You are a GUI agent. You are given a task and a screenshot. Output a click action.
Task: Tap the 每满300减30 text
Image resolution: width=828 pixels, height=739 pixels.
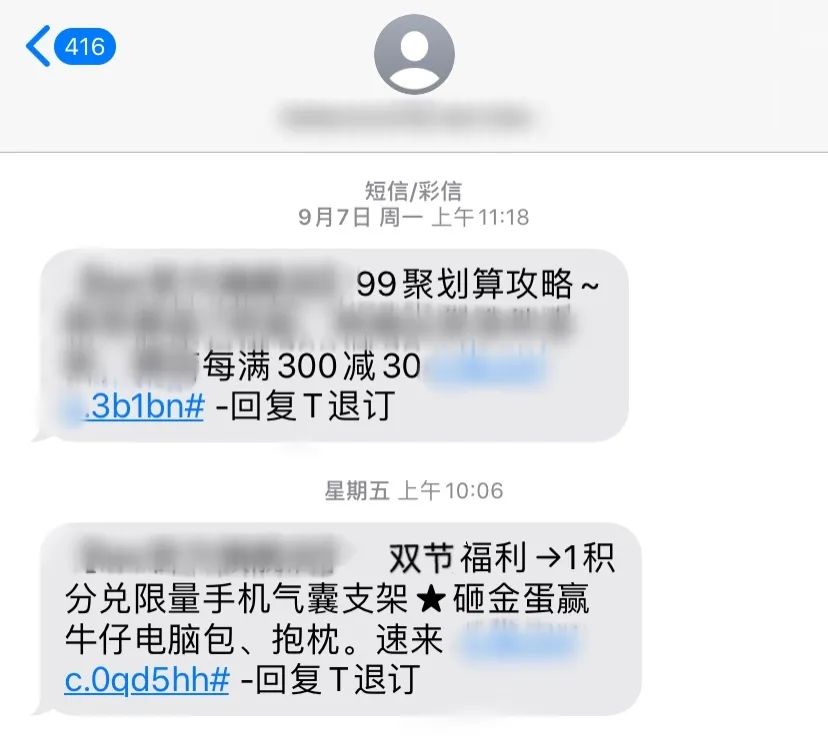(312, 366)
